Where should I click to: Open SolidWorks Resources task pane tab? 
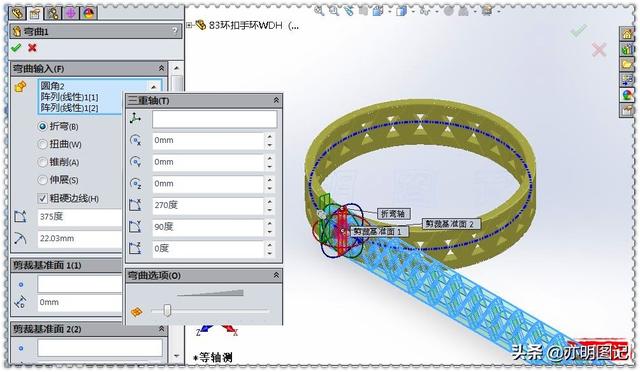coord(627,34)
